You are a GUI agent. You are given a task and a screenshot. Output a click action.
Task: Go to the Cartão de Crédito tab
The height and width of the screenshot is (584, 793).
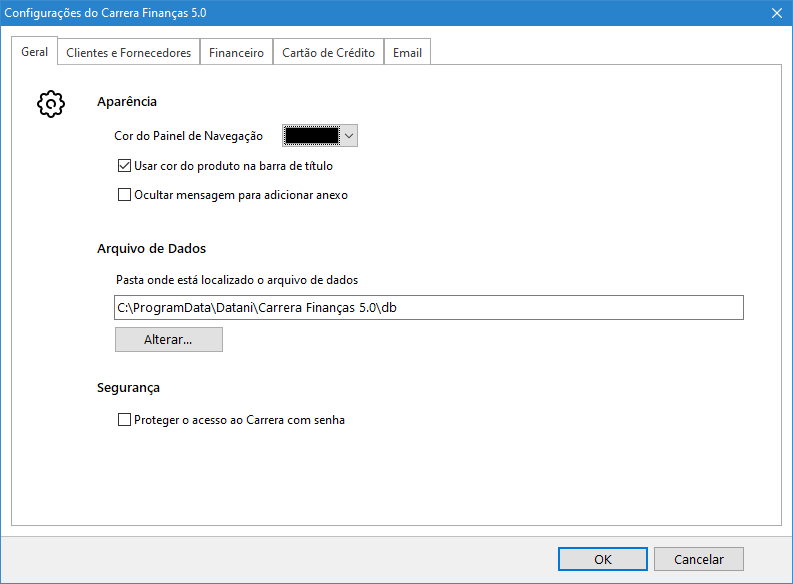click(328, 53)
